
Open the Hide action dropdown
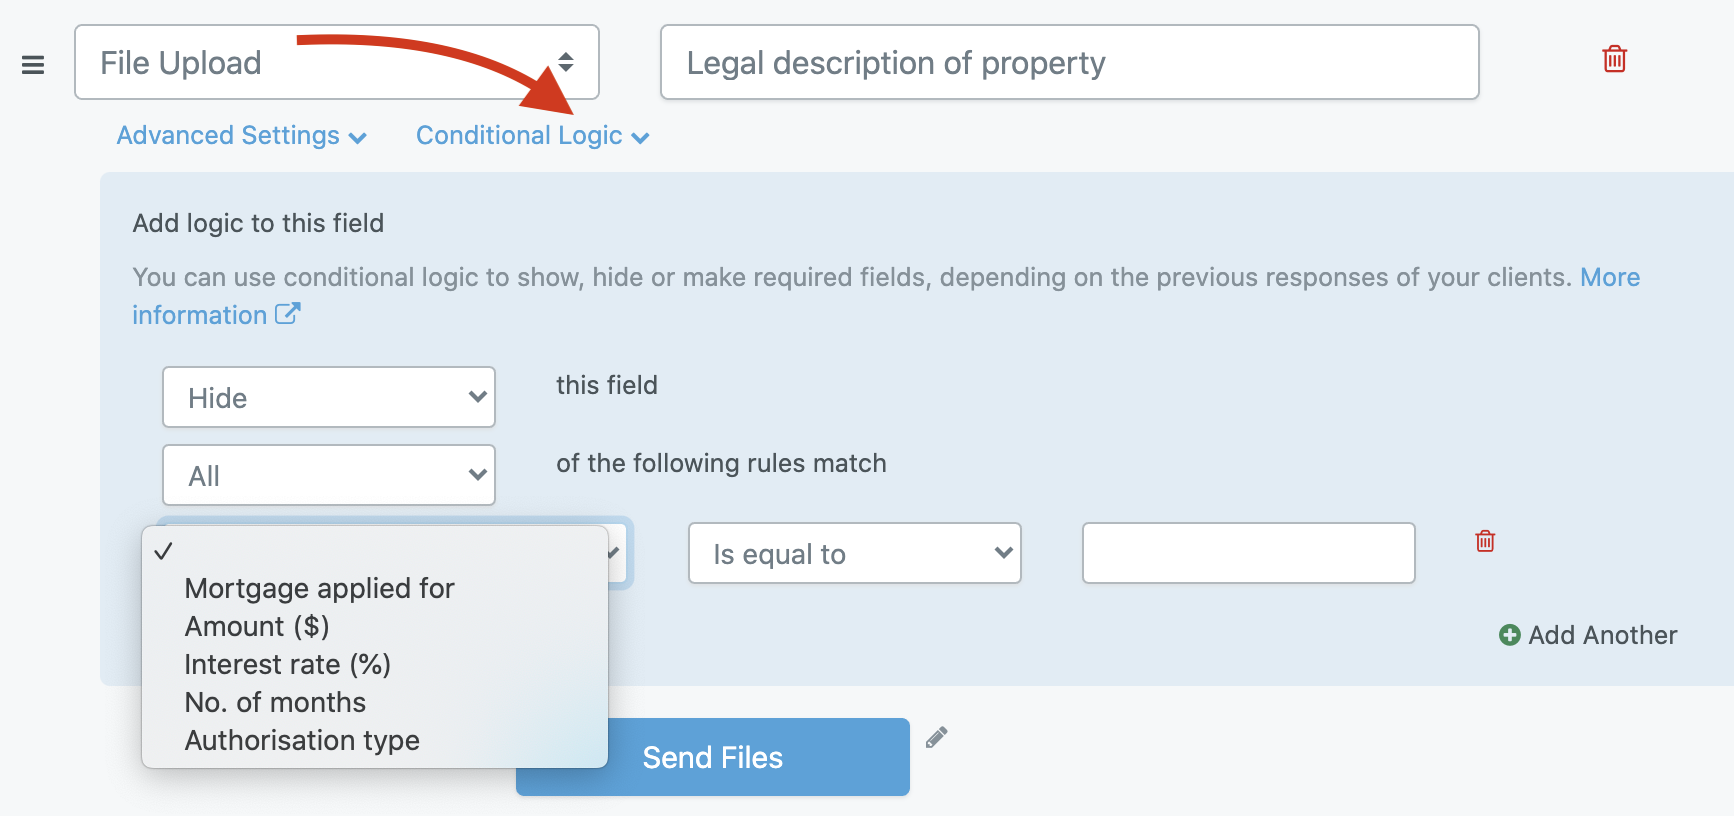(329, 397)
